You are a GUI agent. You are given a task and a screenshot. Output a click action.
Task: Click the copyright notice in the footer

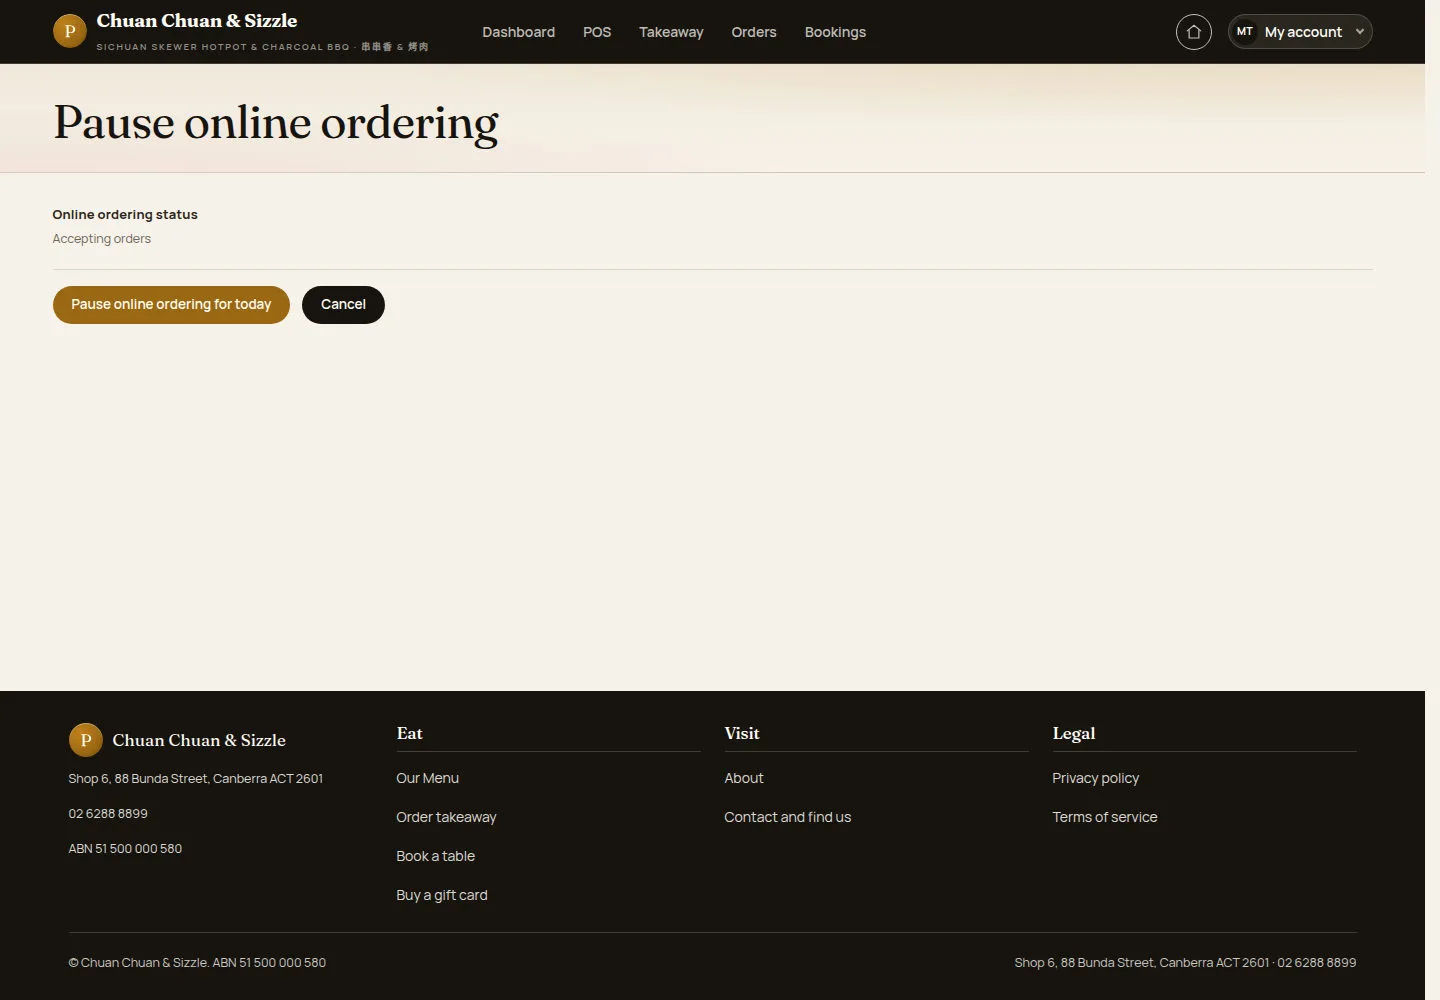[197, 963]
